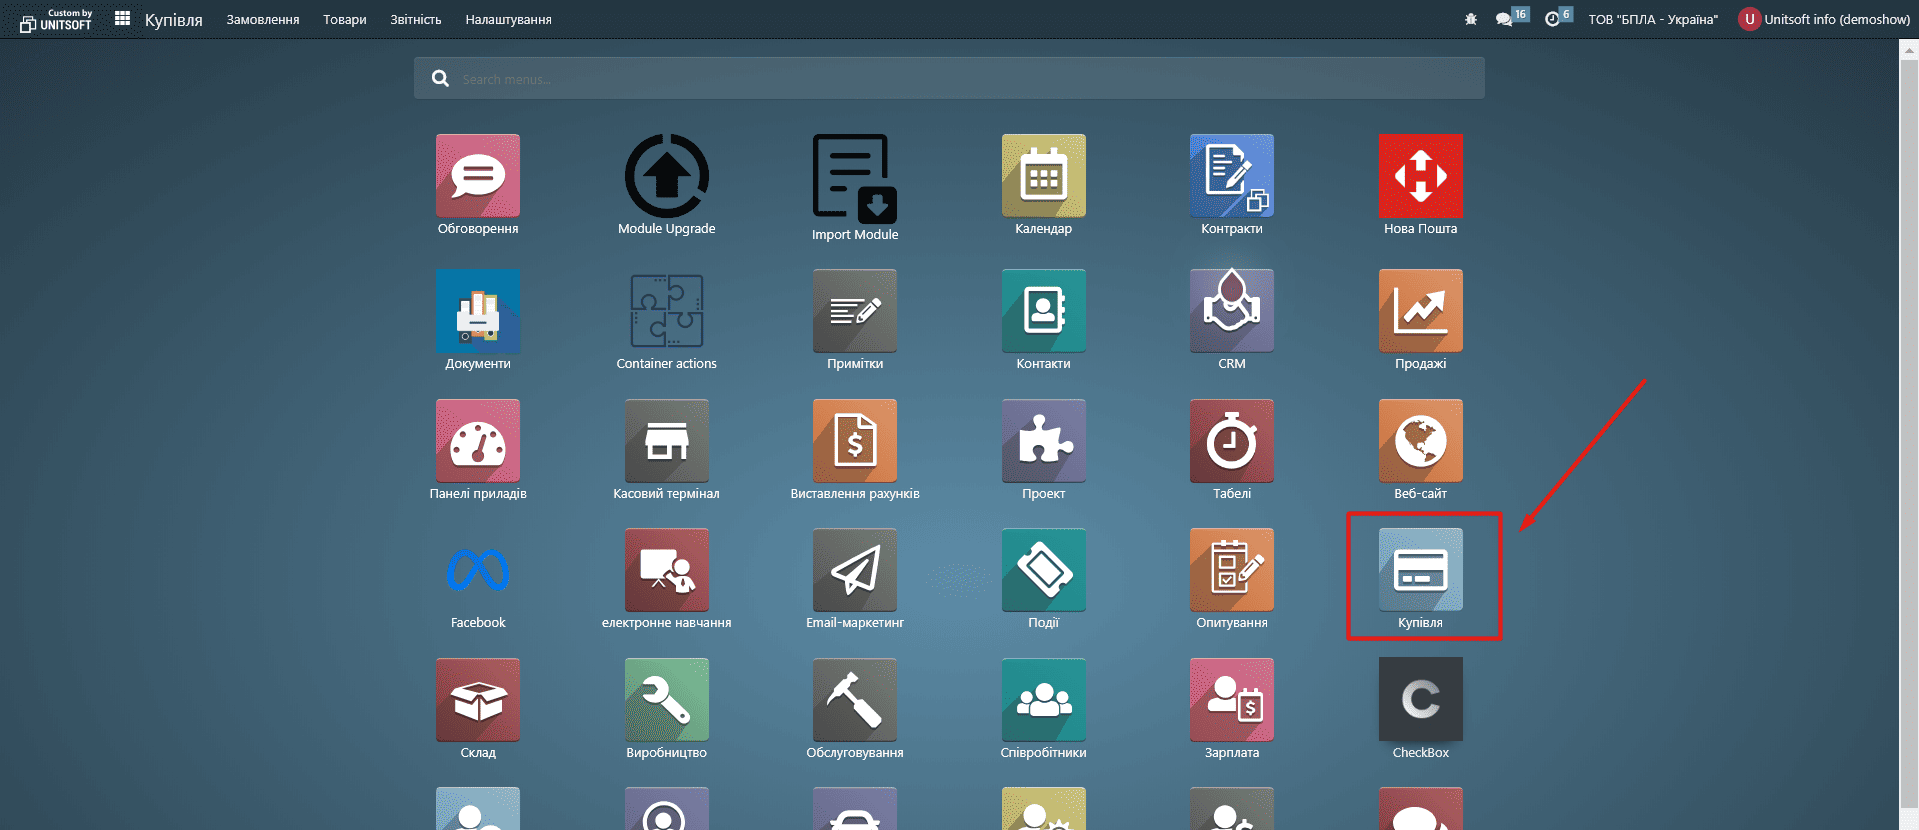Launch the Module Upgrade app
Image resolution: width=1919 pixels, height=830 pixels.
coord(666,177)
